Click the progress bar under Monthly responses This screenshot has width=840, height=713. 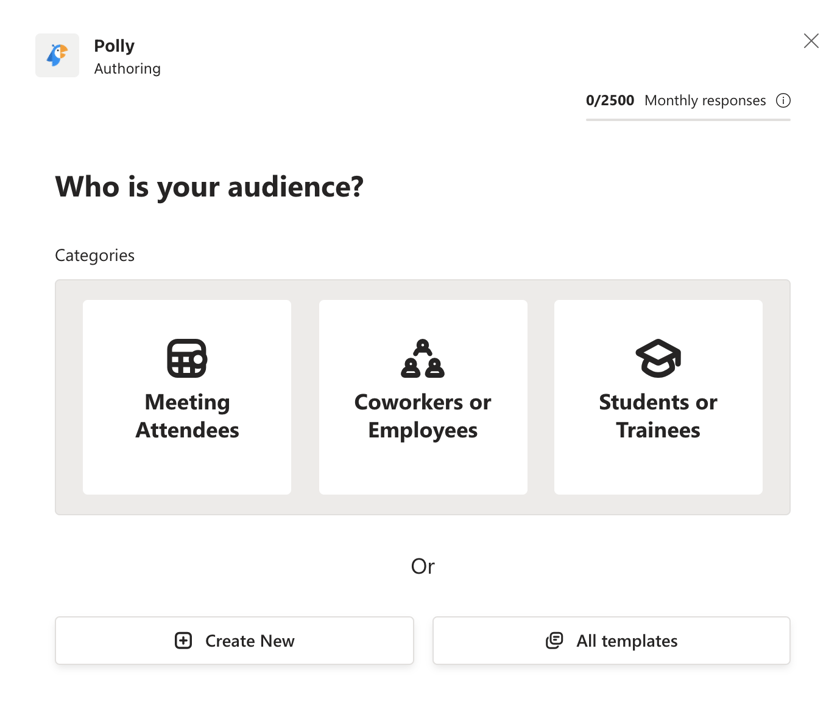[x=688, y=119]
